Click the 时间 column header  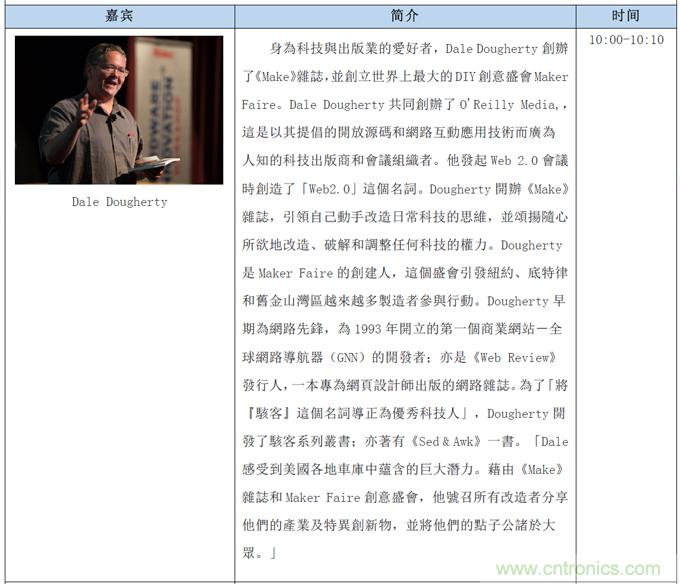coord(626,16)
